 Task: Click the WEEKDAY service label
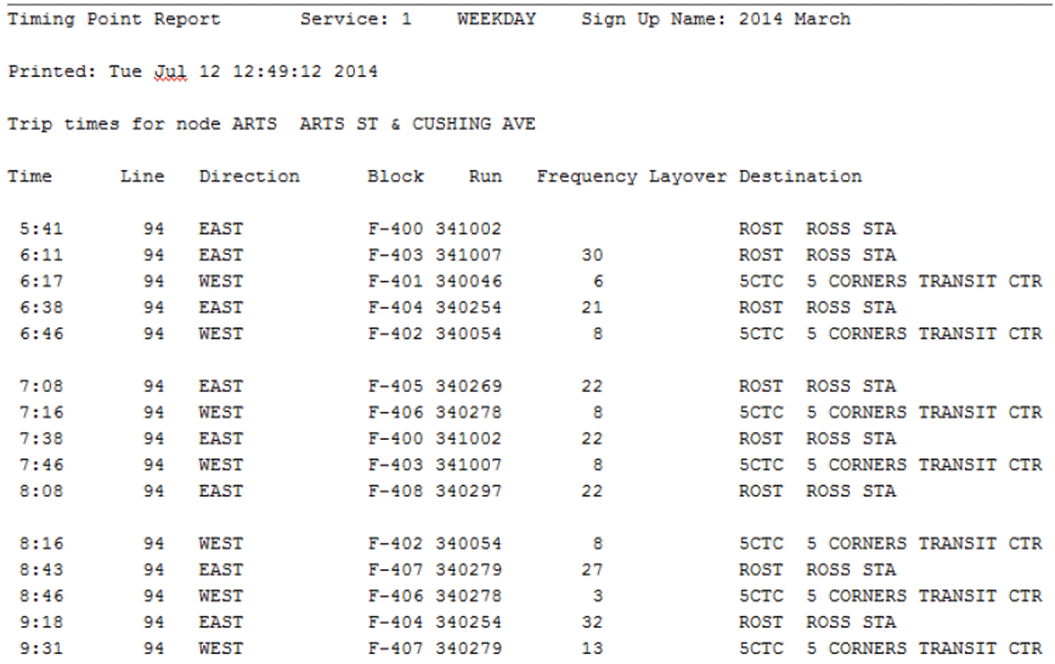tap(499, 17)
